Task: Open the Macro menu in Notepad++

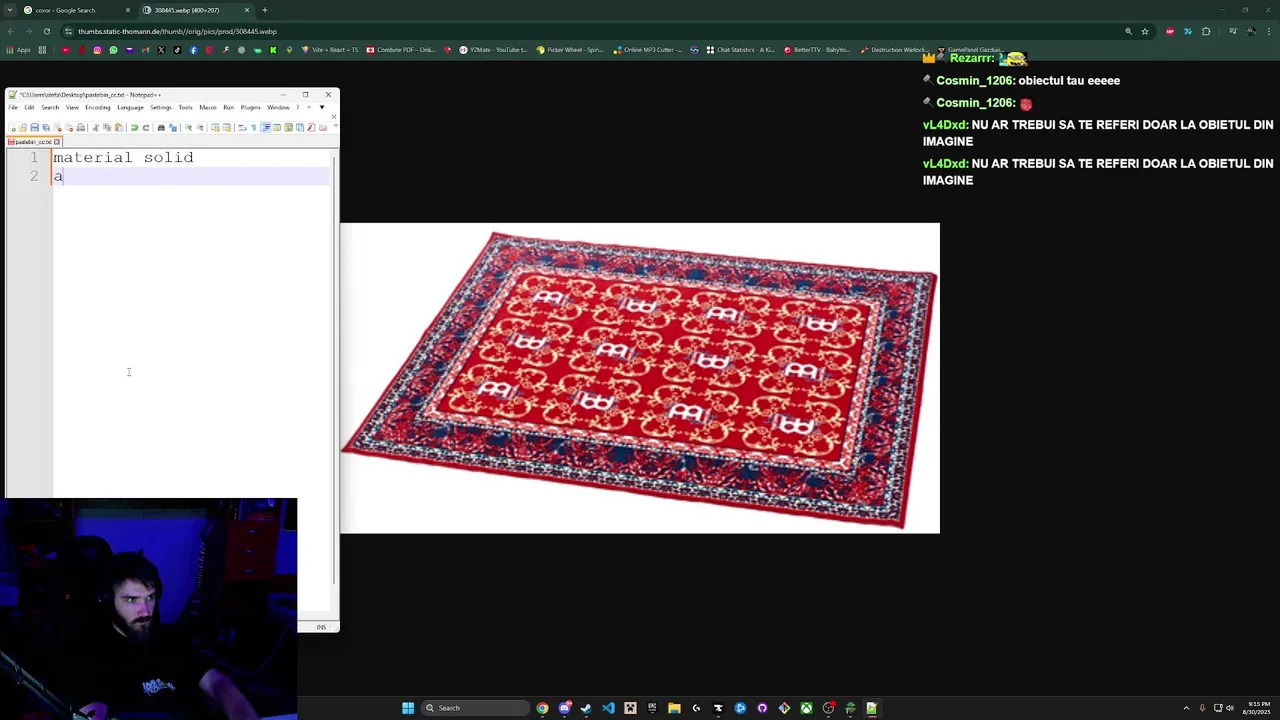Action: 208,107
